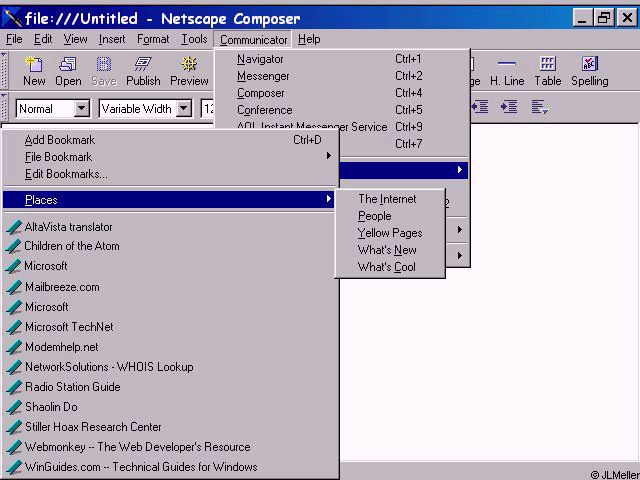Click the Shaolin Do bookmark icon
The width and height of the screenshot is (640, 480).
14,407
